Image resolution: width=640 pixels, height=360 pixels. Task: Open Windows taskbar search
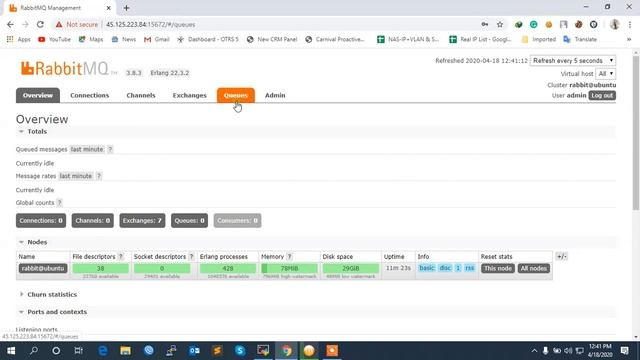click(34, 351)
